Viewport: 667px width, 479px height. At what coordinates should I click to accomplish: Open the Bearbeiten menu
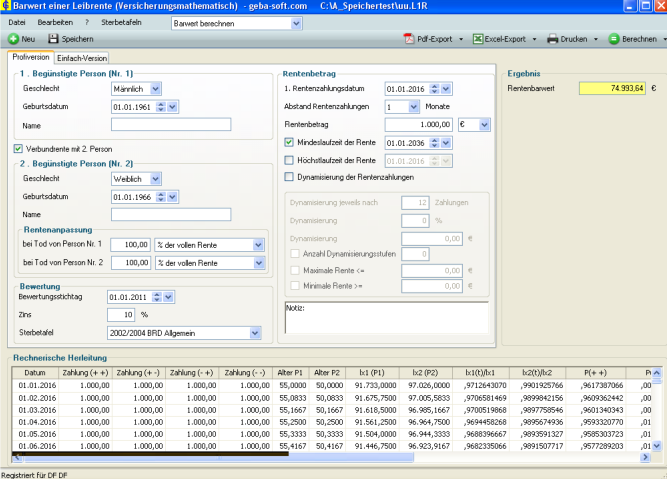pos(55,22)
